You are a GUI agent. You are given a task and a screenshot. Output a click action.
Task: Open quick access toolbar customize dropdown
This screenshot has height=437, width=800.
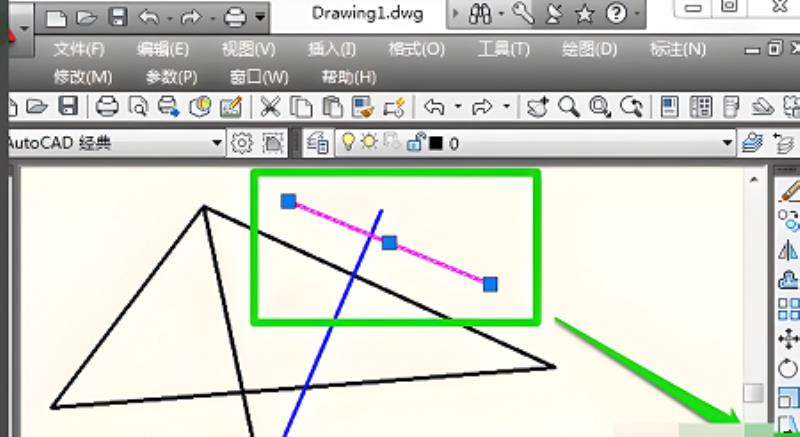tap(260, 18)
